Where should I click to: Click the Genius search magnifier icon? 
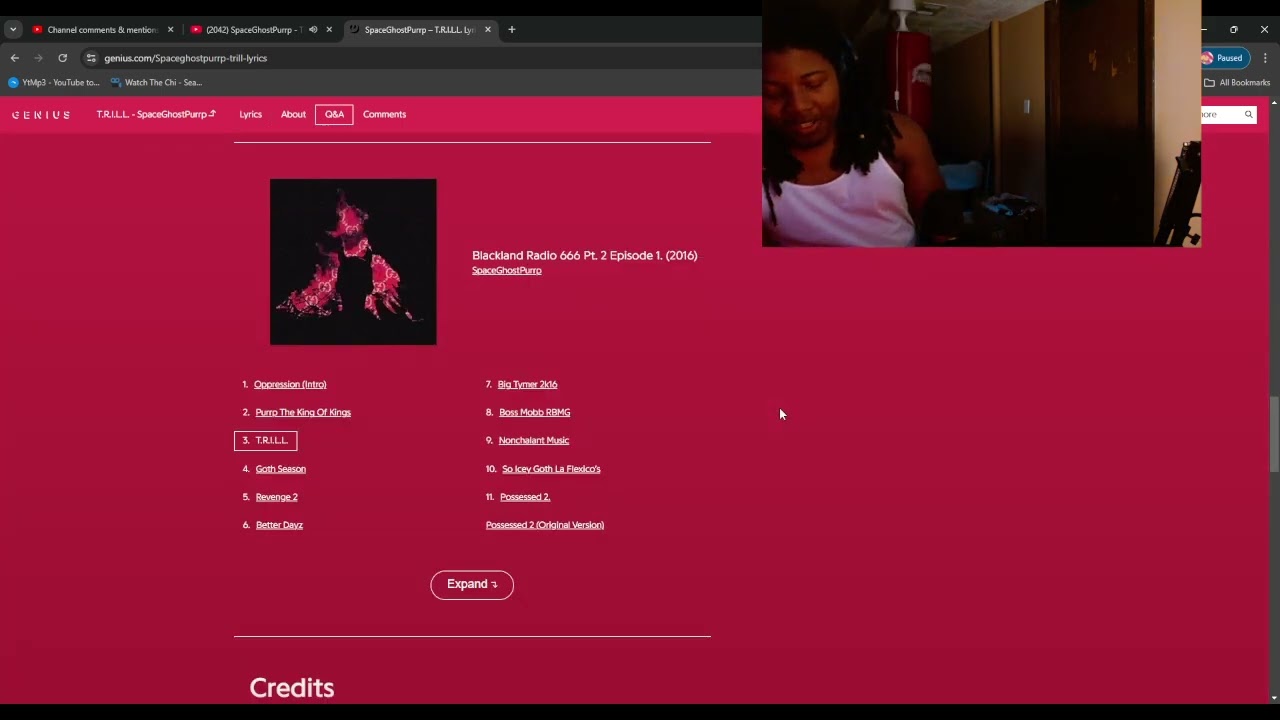coord(1248,115)
